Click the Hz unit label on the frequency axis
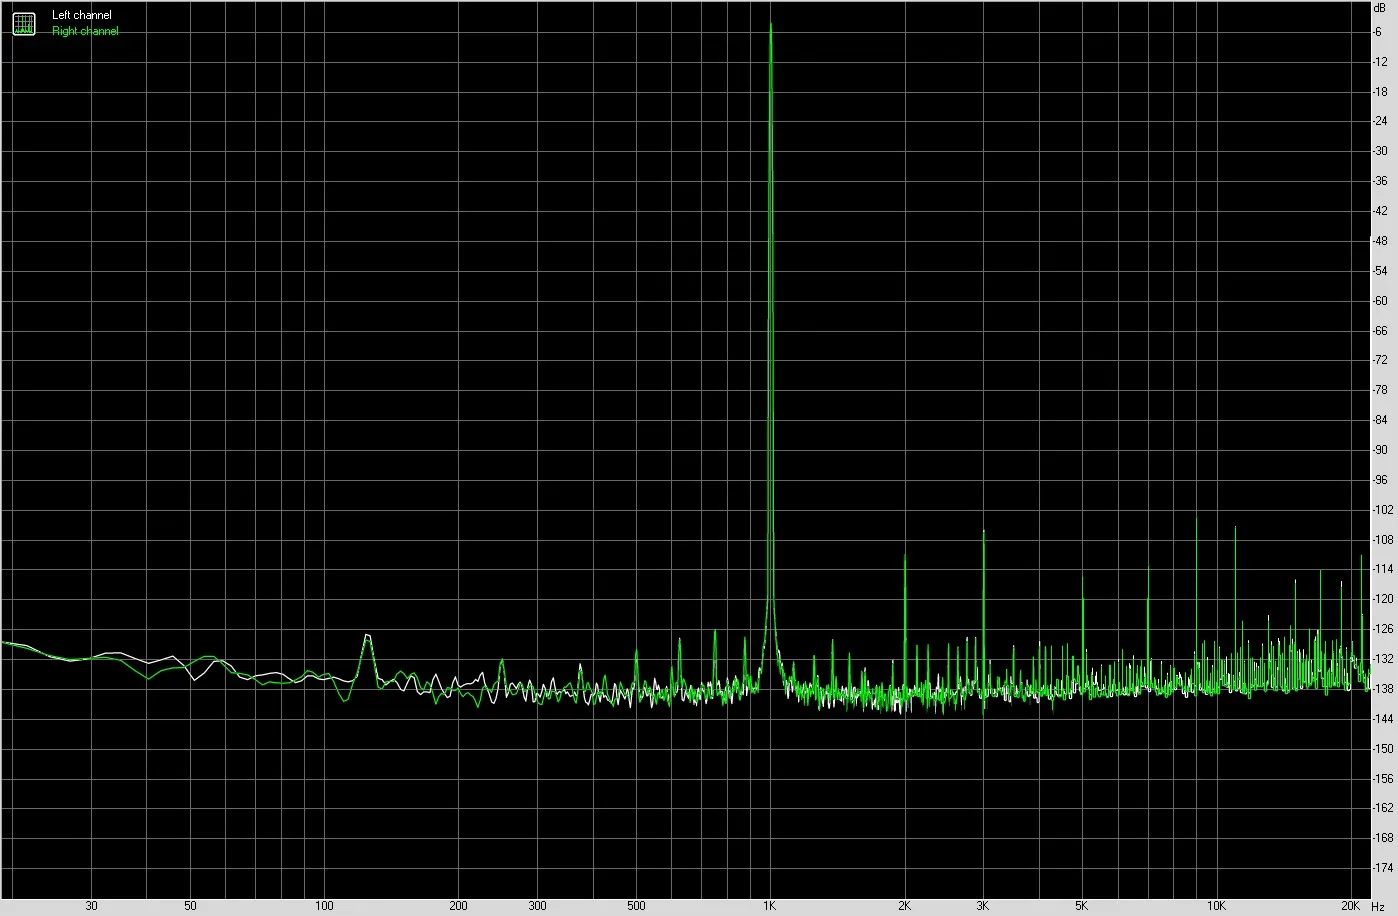This screenshot has height=916, width=1398. 1378,906
